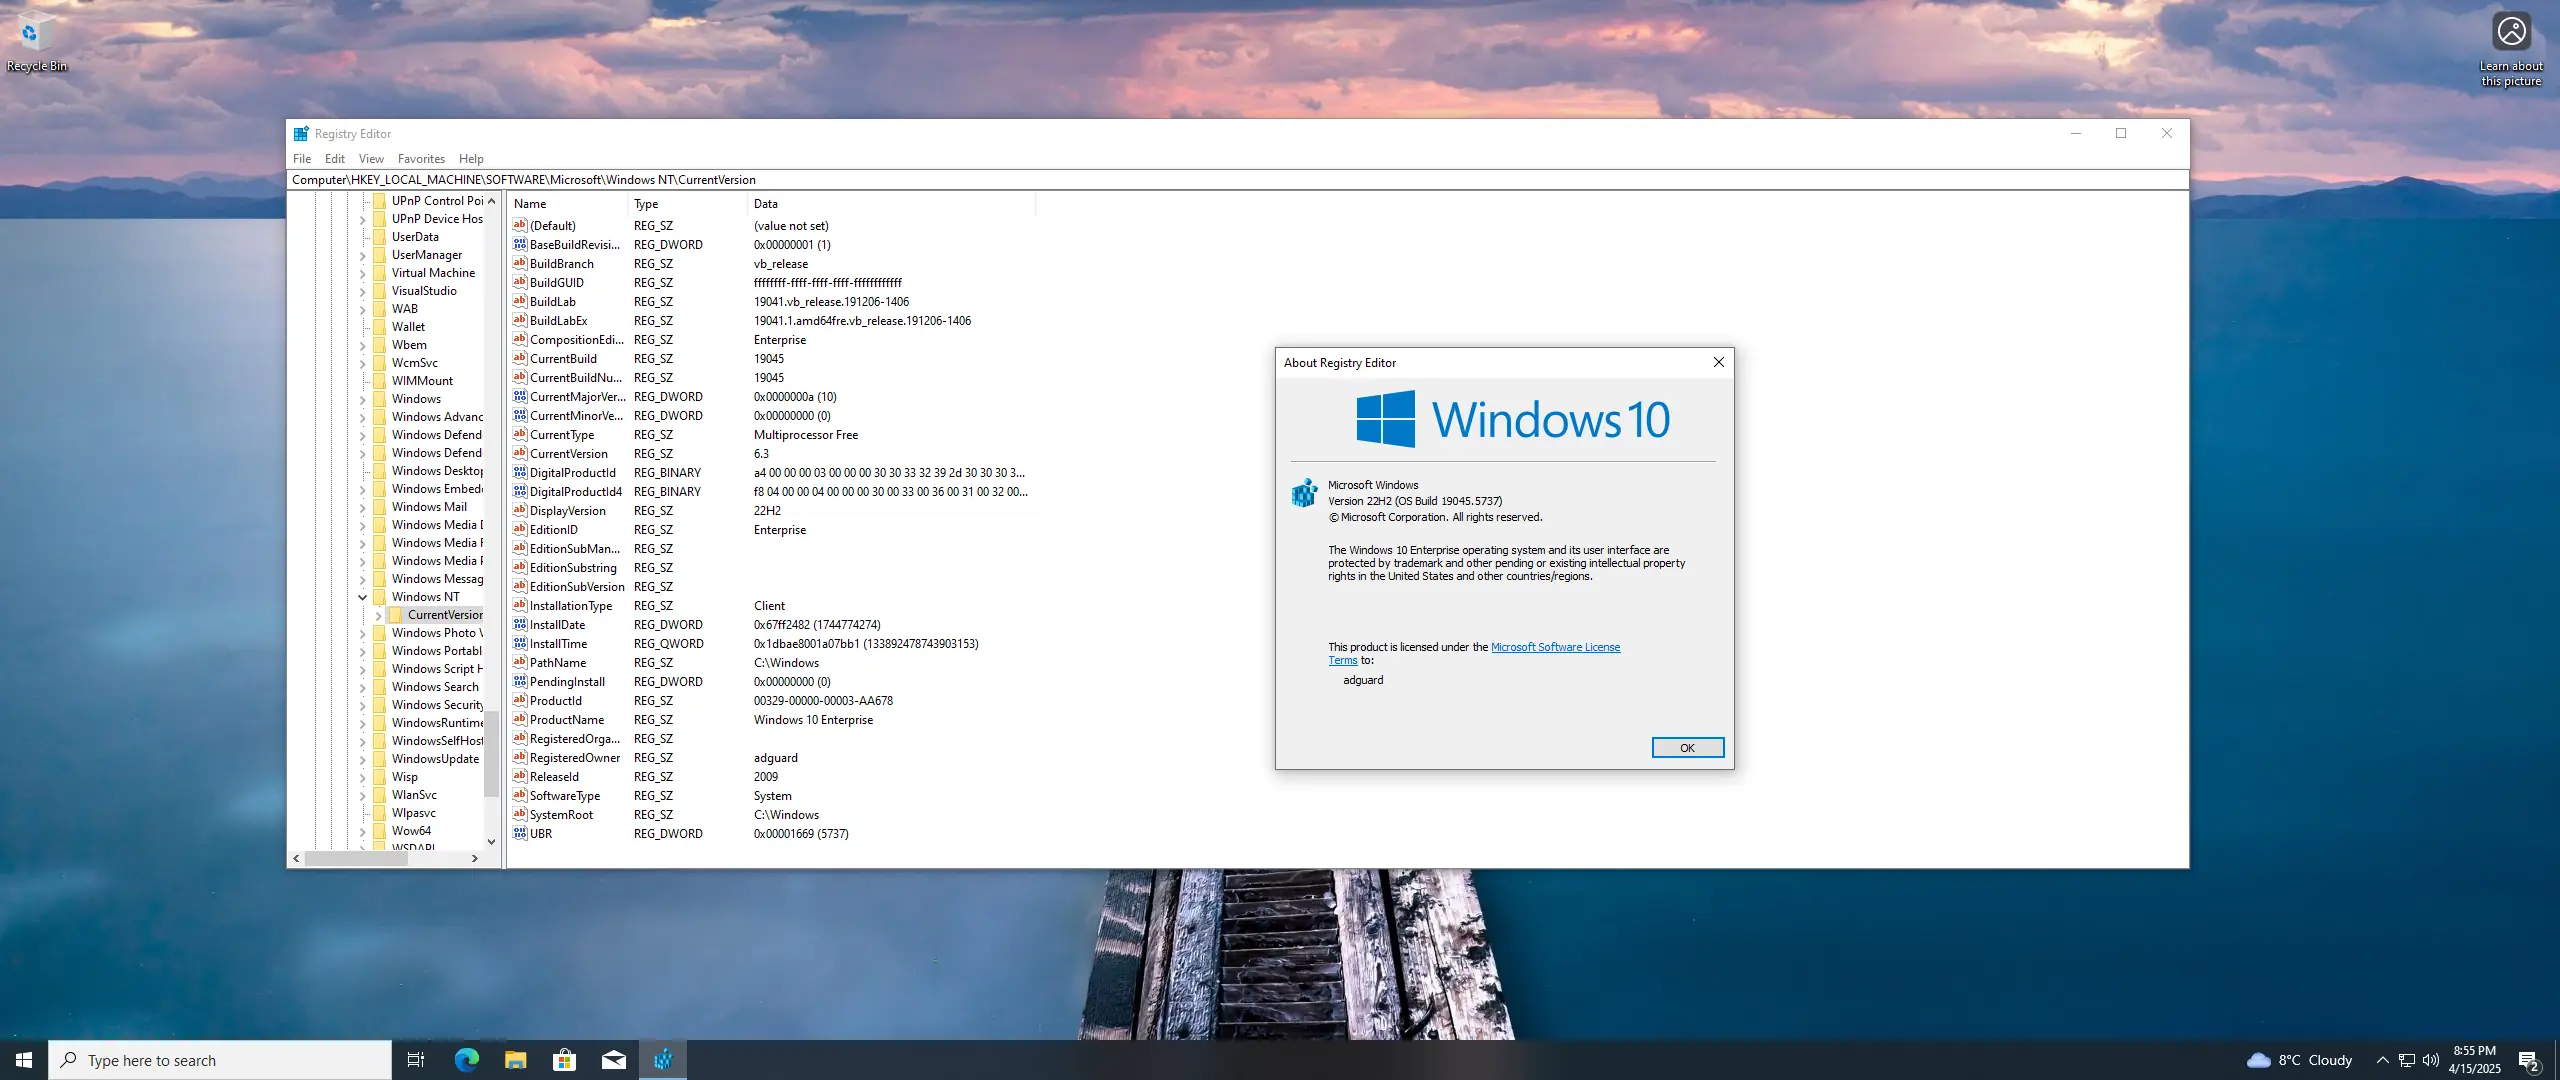Viewport: 2560px width, 1080px height.
Task: Click the Registry Editor taskbar icon
Action: point(663,1060)
